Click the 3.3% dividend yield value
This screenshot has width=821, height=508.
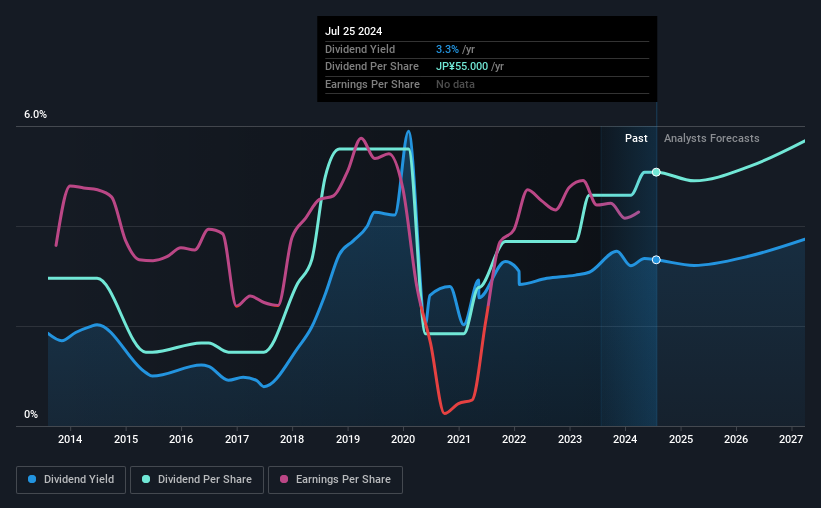447,49
